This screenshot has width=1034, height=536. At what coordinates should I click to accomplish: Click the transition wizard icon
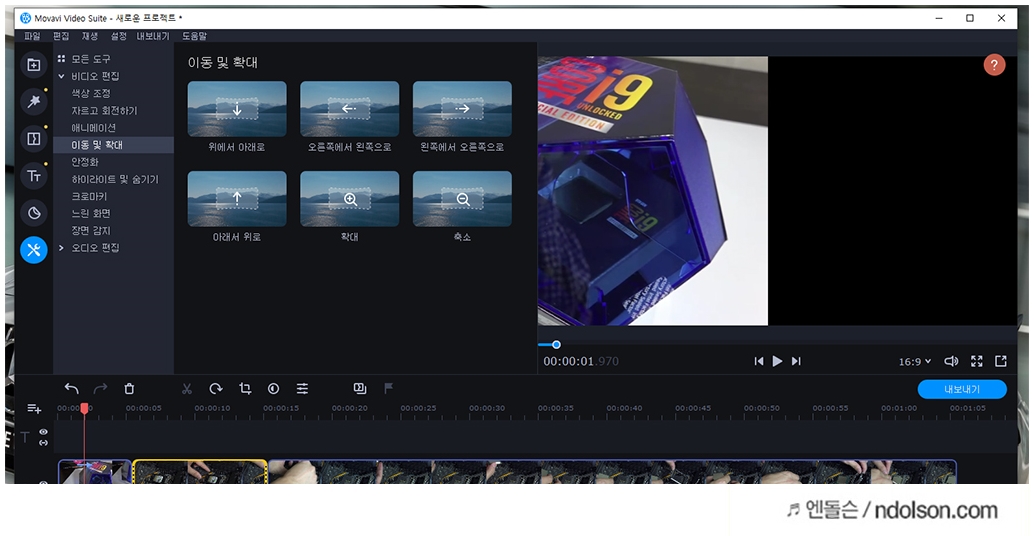(359, 388)
